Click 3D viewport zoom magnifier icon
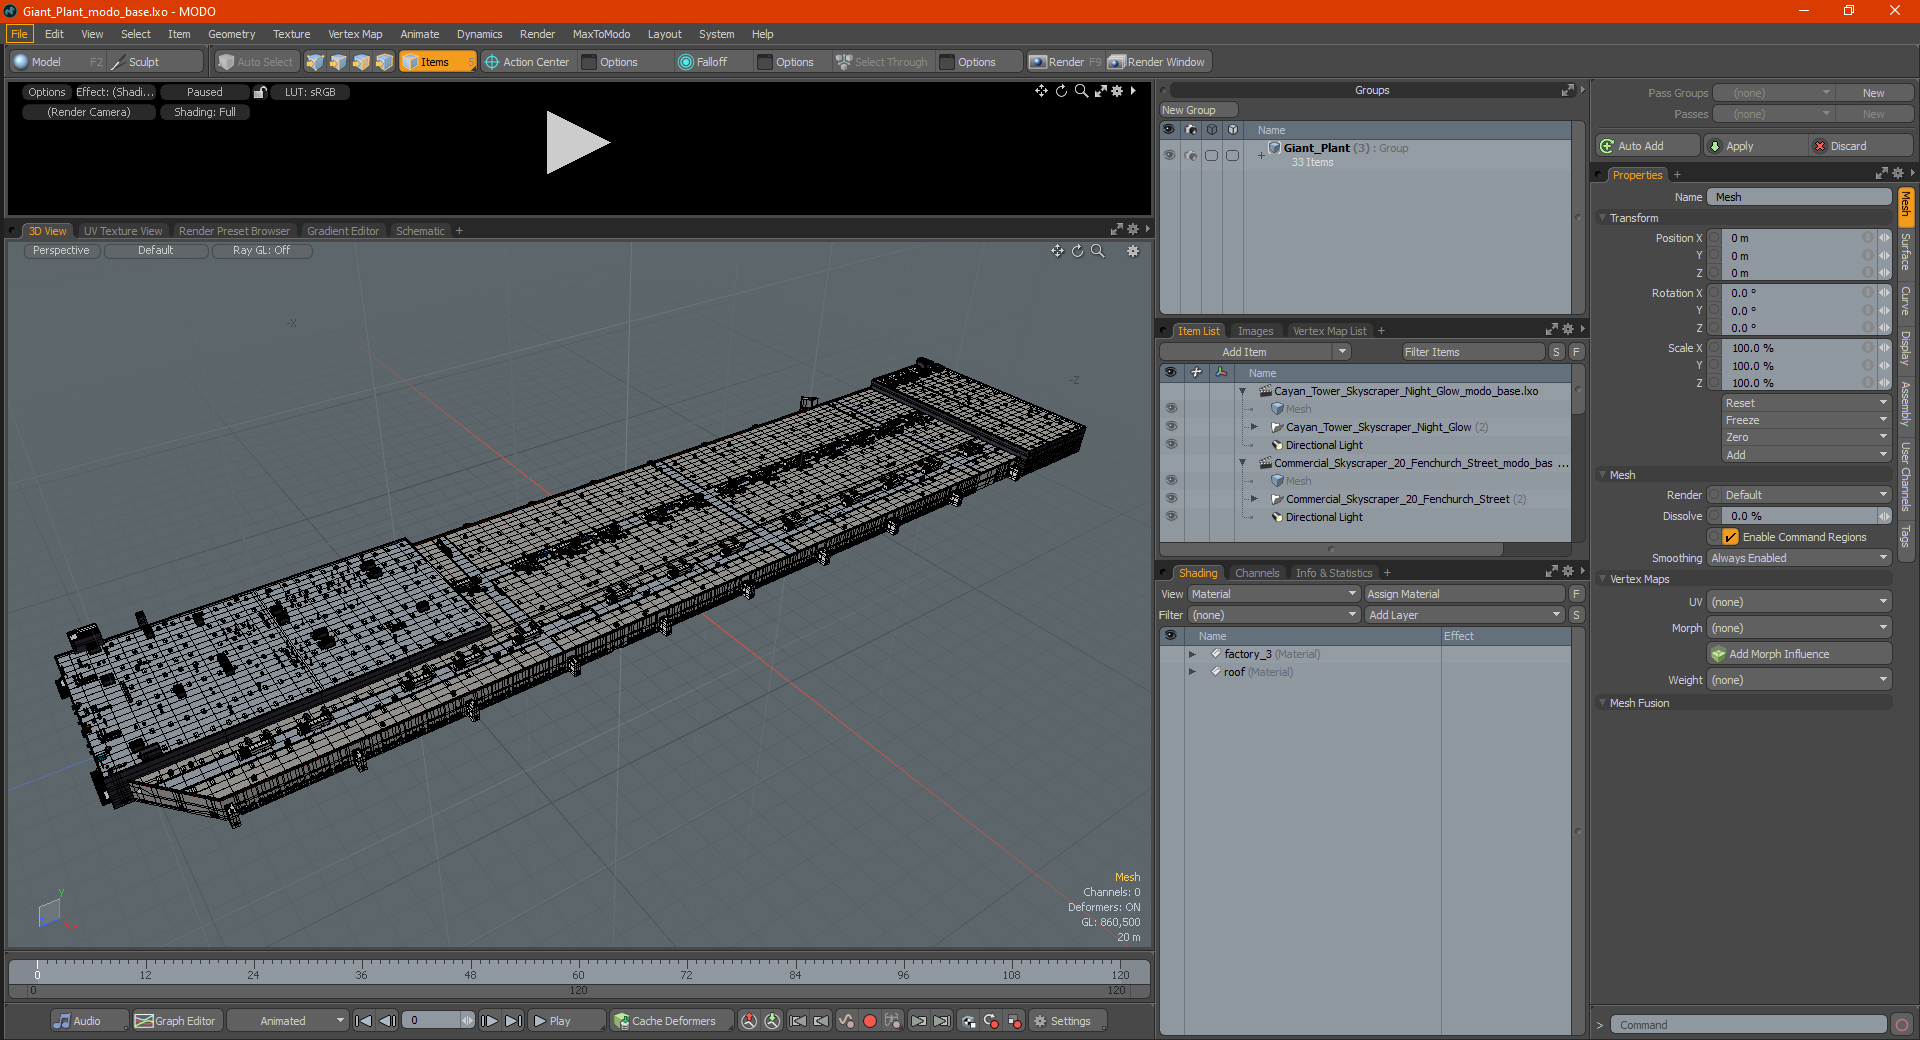This screenshot has height=1040, width=1920. 1097,251
